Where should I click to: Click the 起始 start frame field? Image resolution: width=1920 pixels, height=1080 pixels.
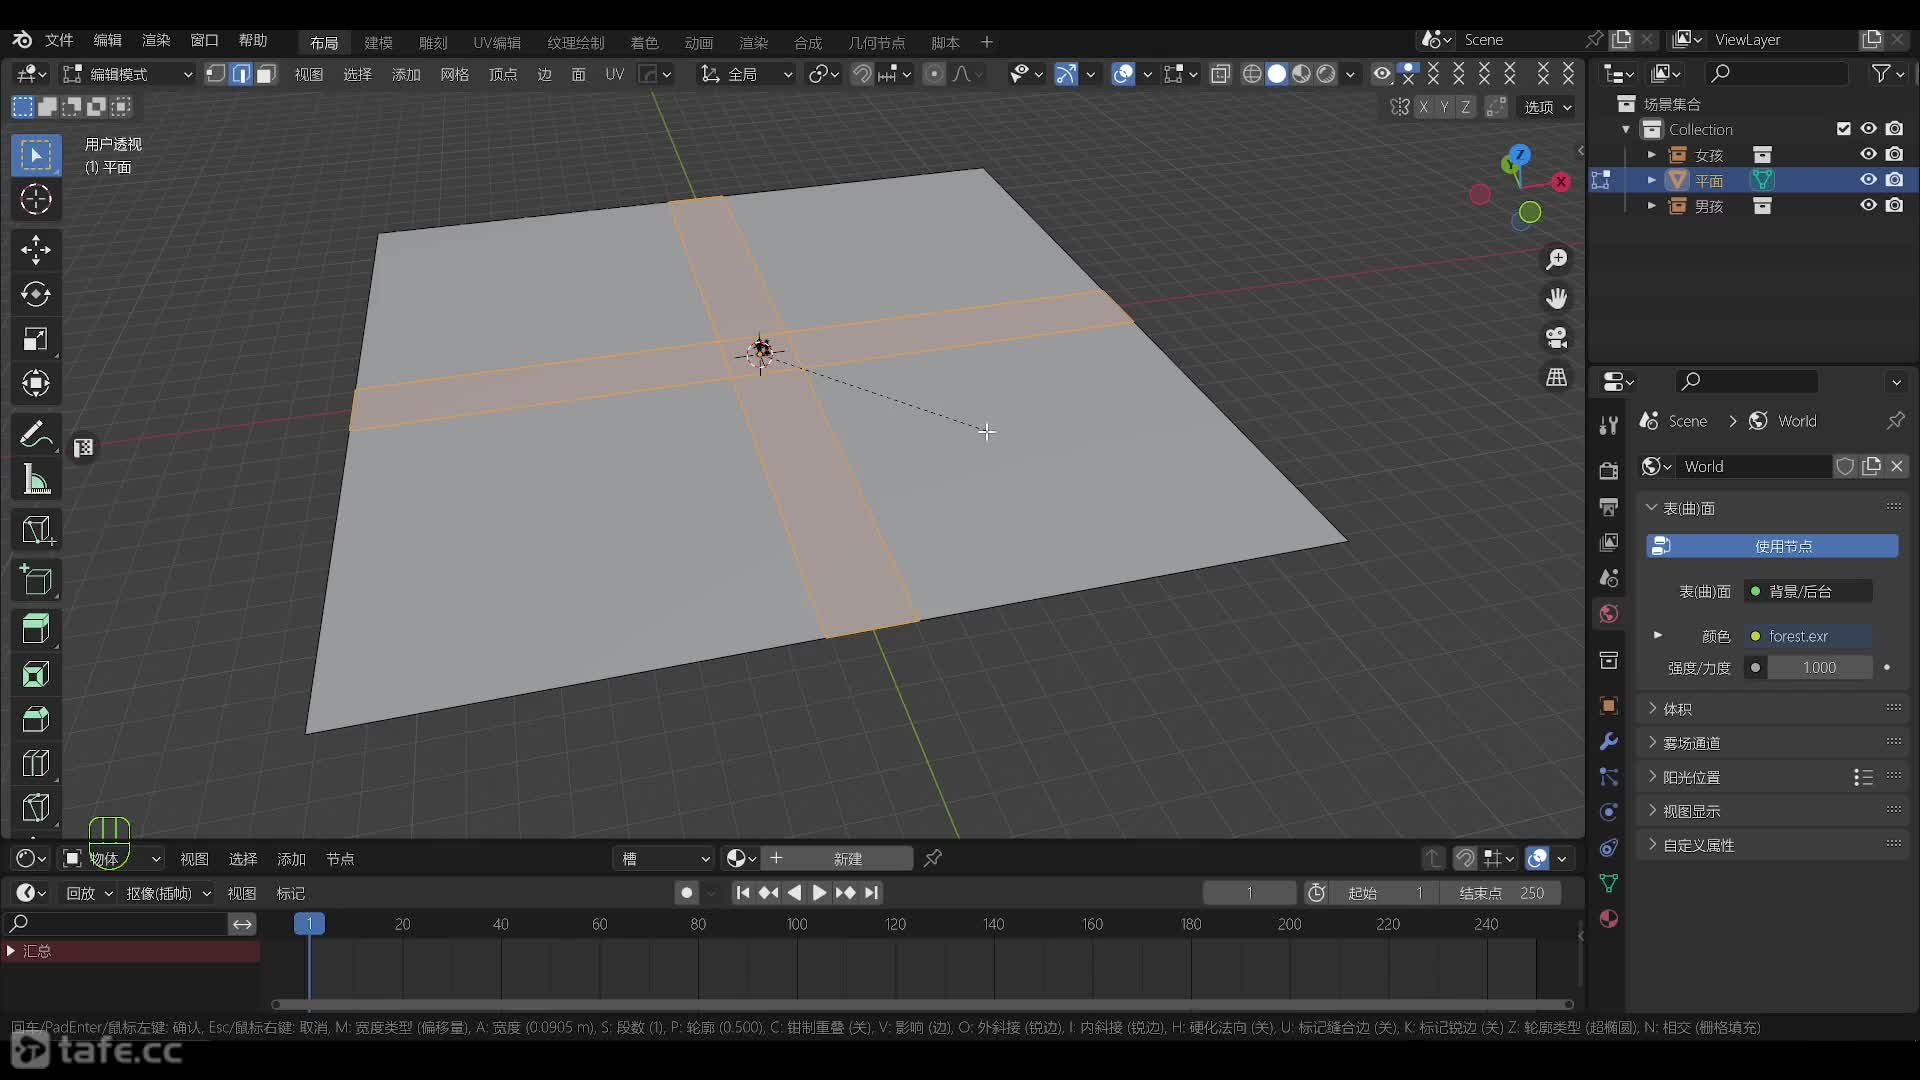(x=1384, y=893)
